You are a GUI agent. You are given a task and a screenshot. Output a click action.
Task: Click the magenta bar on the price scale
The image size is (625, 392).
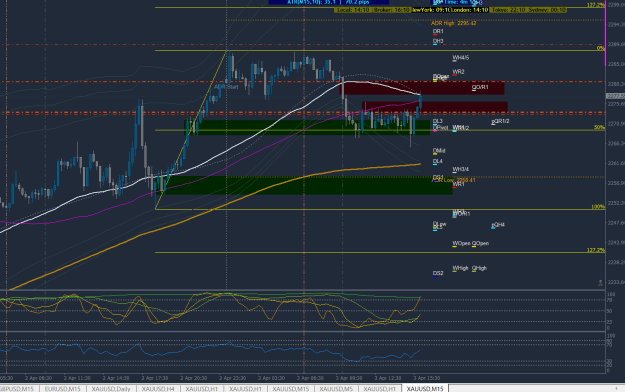click(605, 34)
